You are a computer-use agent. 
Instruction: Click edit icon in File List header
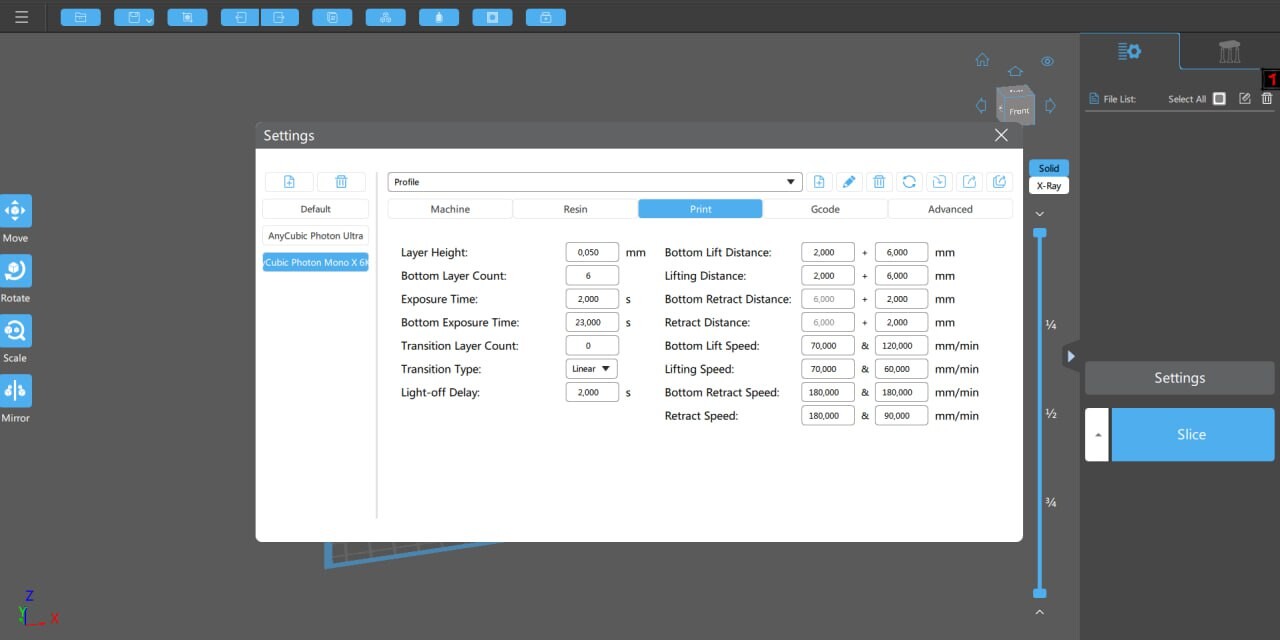(1244, 98)
